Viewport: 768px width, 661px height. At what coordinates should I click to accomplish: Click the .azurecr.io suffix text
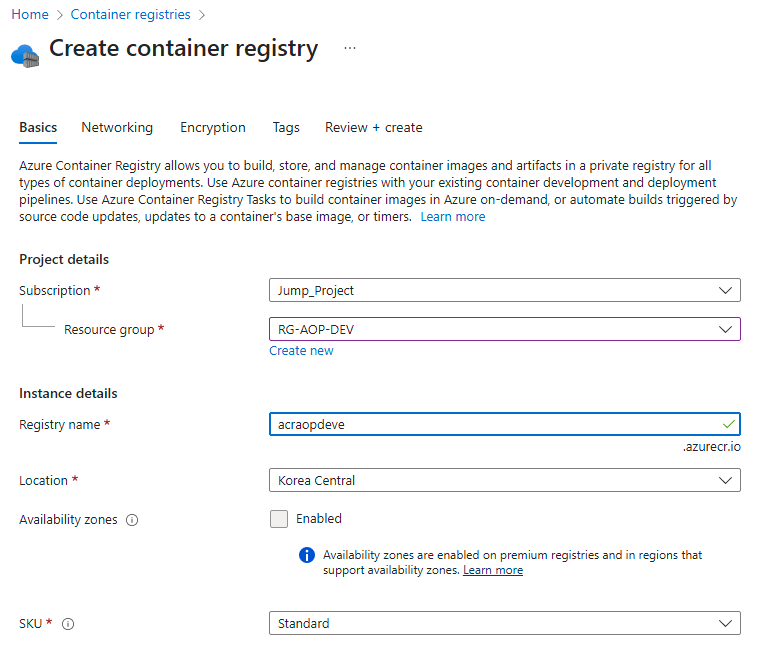pyautogui.click(x=712, y=447)
